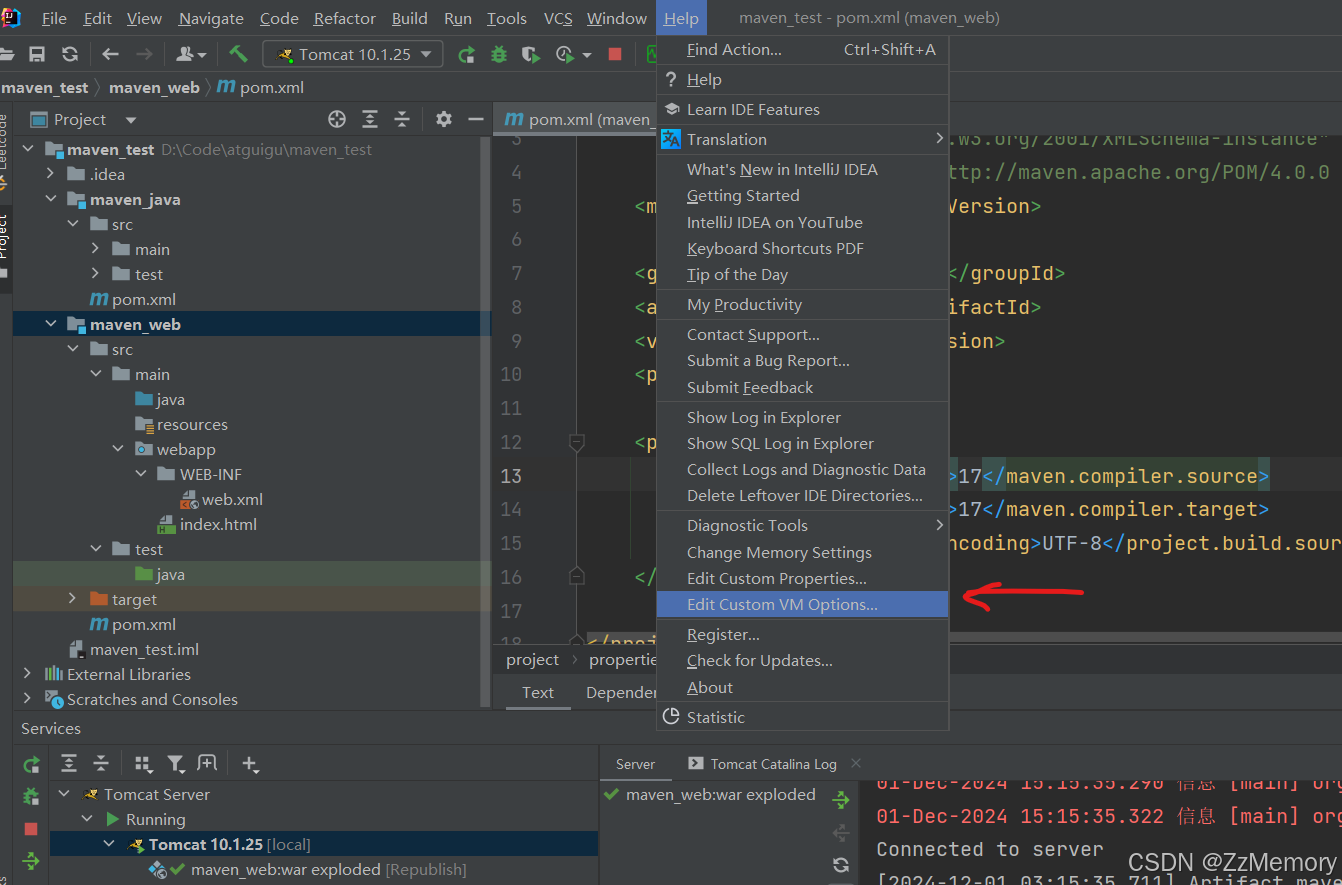This screenshot has height=885, width=1342.
Task: Click project in the editor breadcrumb
Action: coord(533,659)
